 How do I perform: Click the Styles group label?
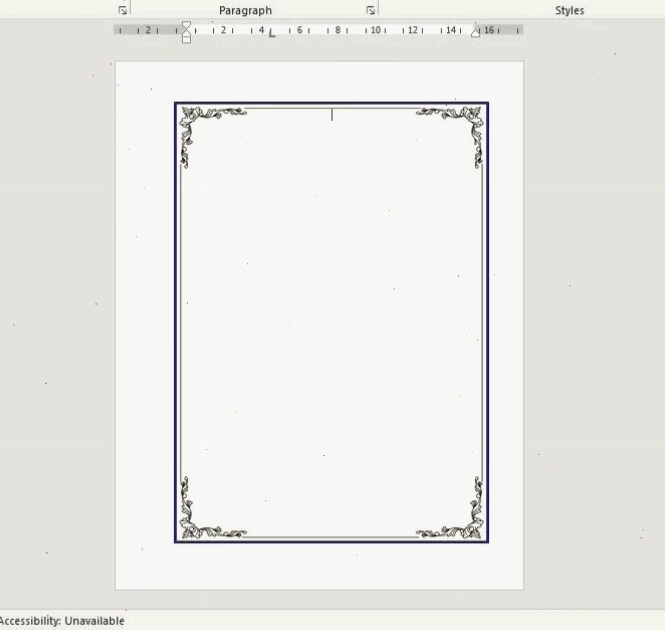[570, 11]
